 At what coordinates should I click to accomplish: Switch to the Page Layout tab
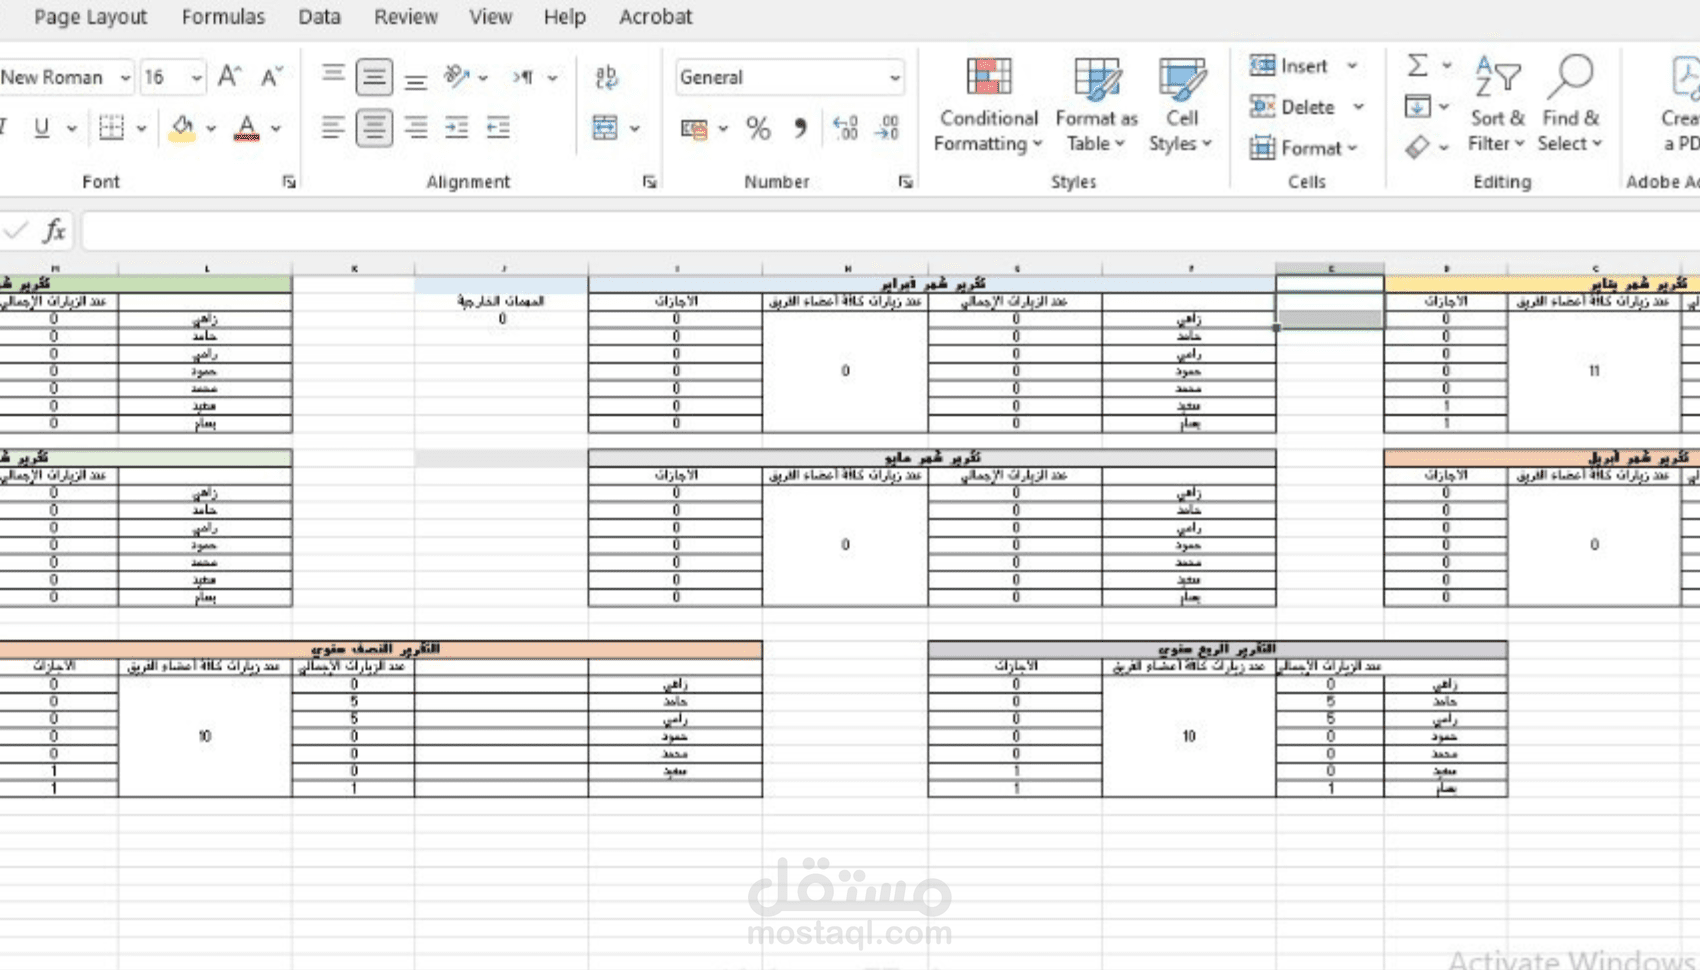click(90, 17)
